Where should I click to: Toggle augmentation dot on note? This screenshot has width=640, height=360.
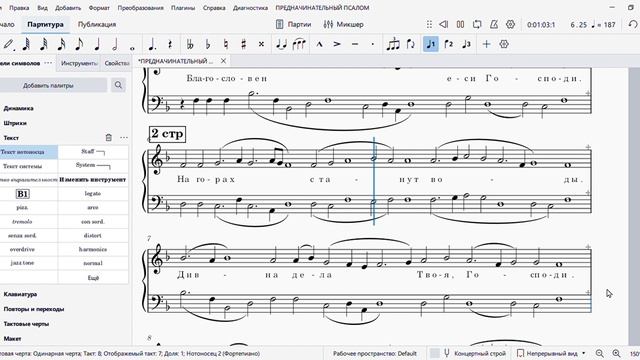pos(152,44)
